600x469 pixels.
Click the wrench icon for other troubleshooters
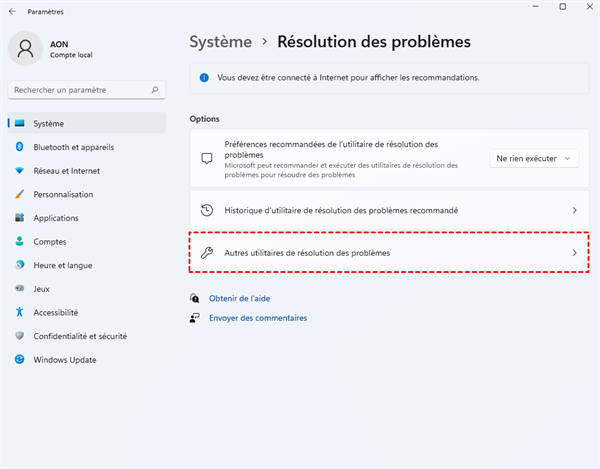coord(207,253)
